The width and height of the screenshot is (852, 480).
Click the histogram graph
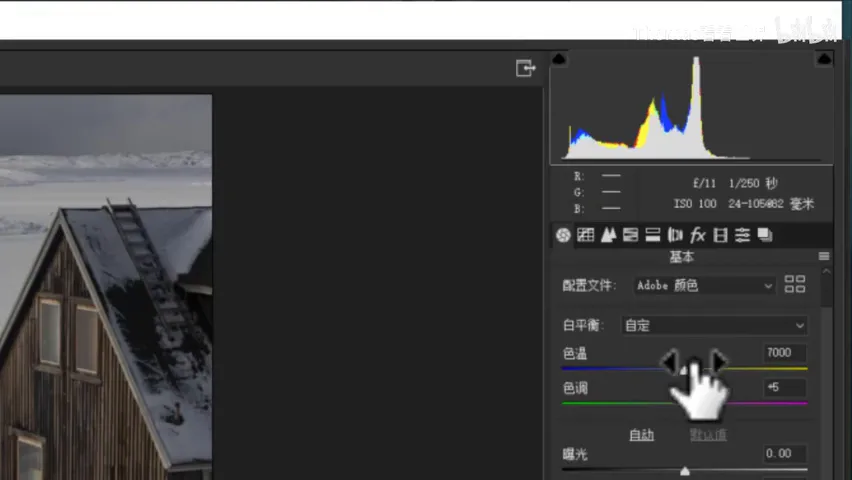tap(691, 108)
